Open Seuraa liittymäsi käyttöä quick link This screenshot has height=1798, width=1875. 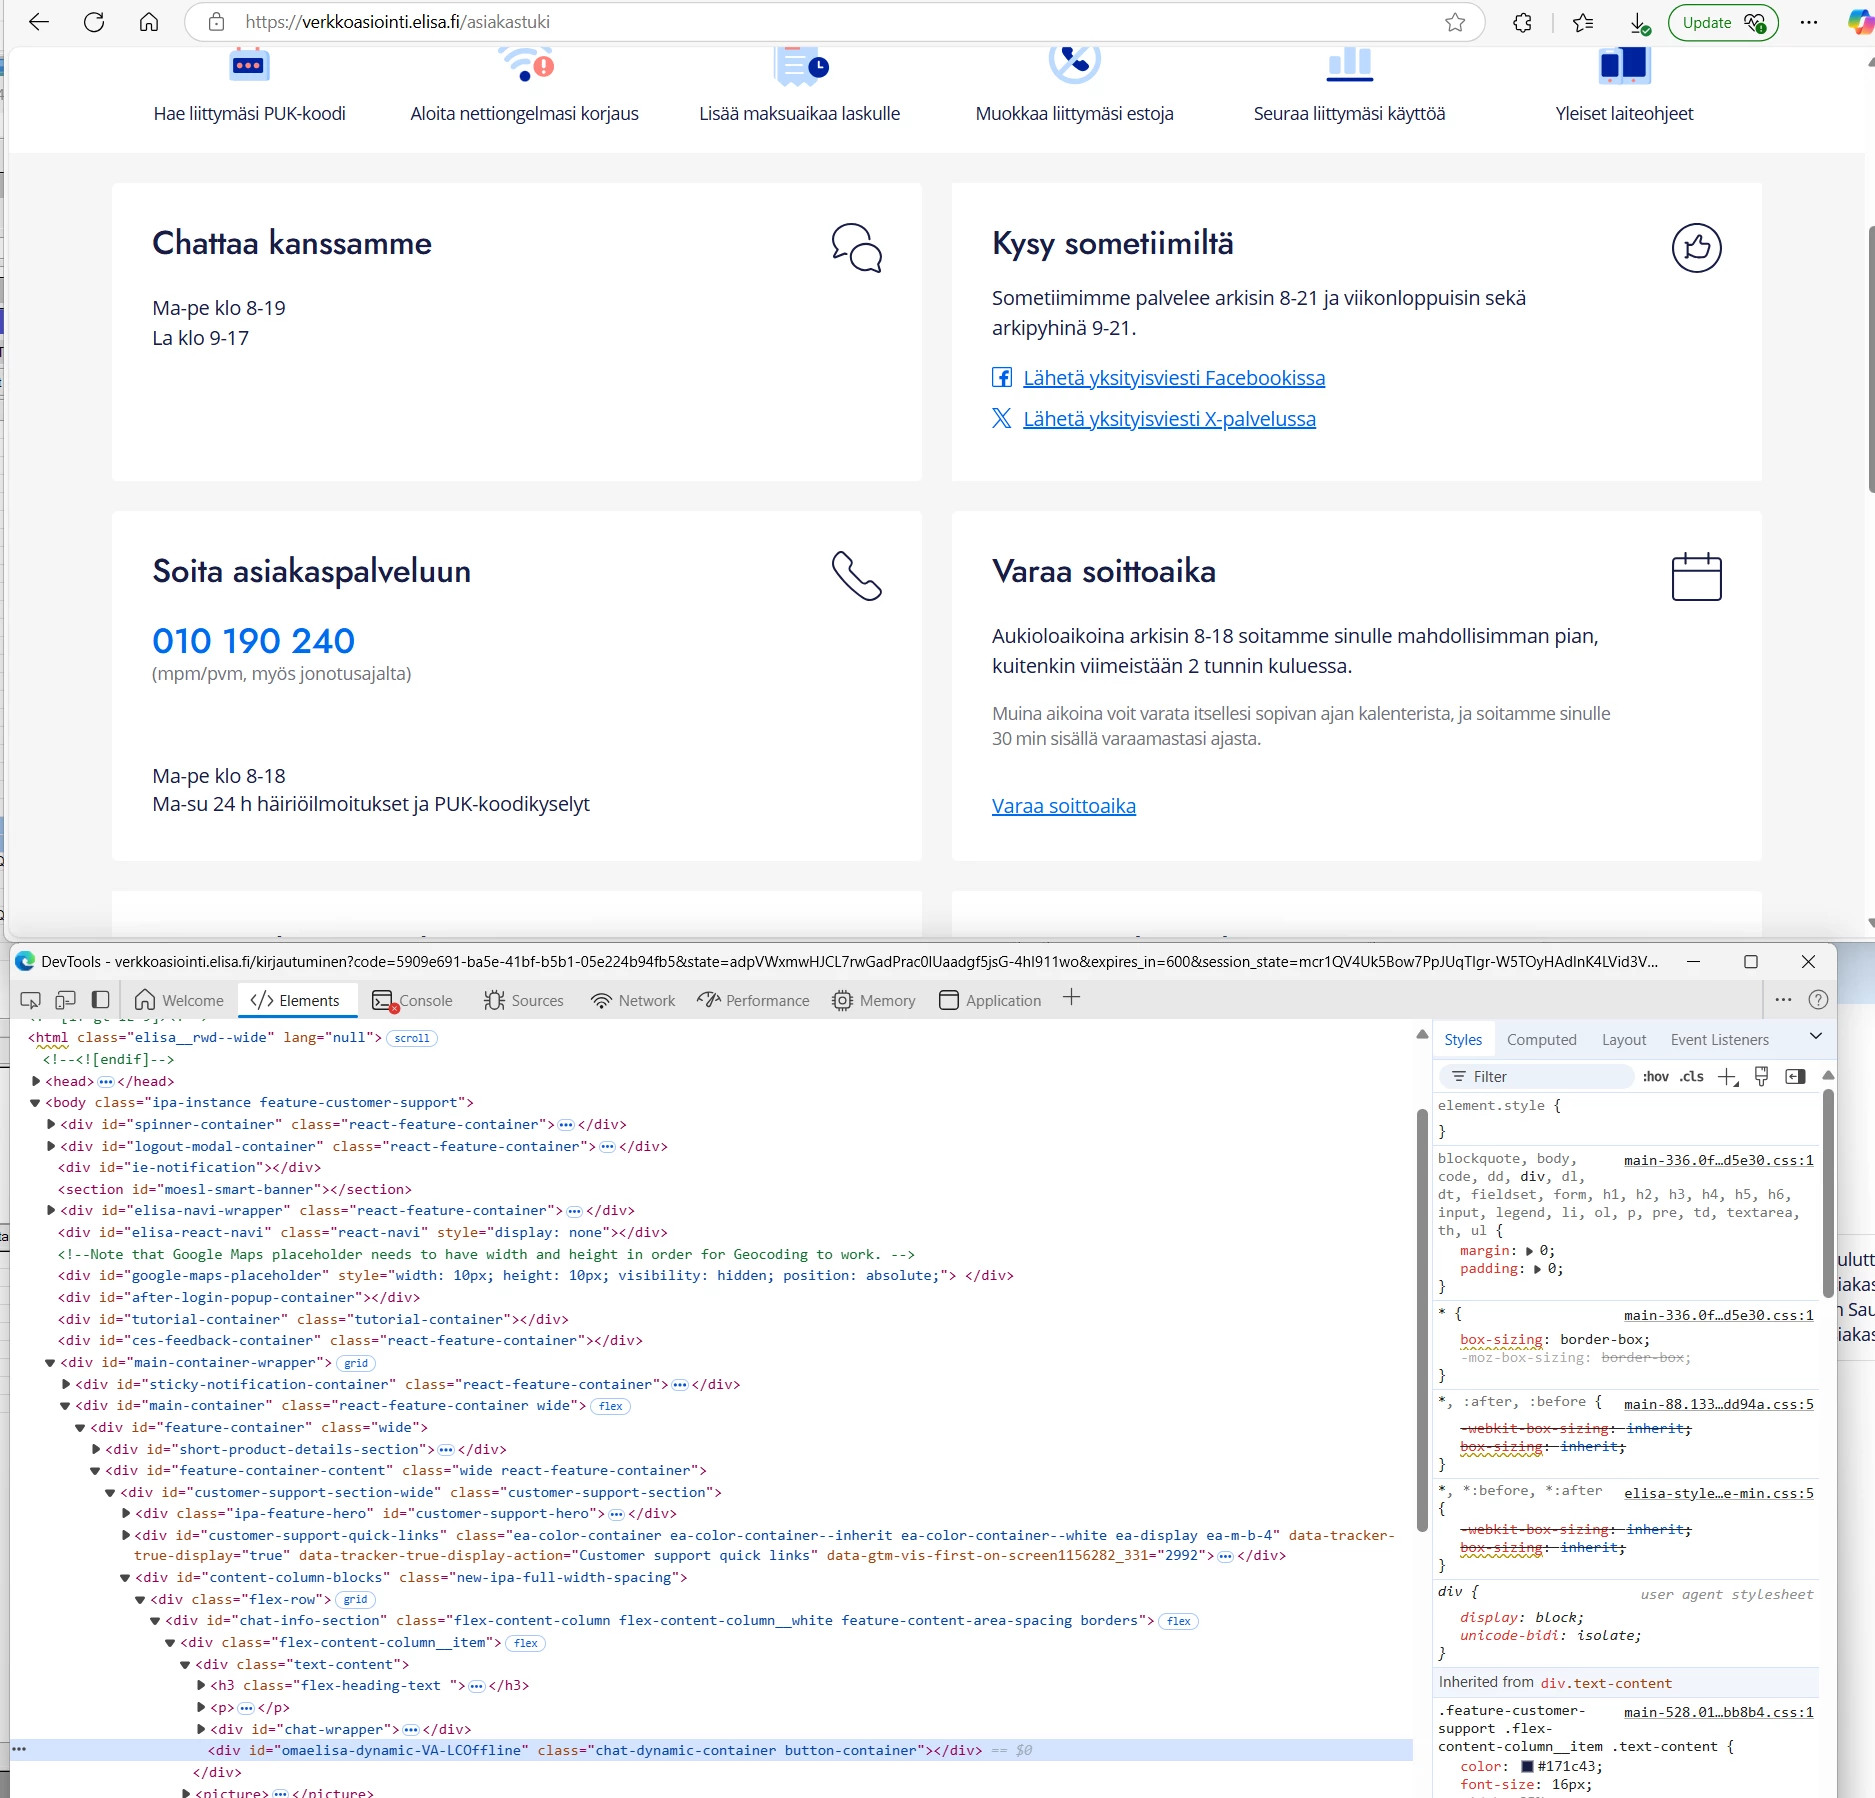pyautogui.click(x=1349, y=113)
